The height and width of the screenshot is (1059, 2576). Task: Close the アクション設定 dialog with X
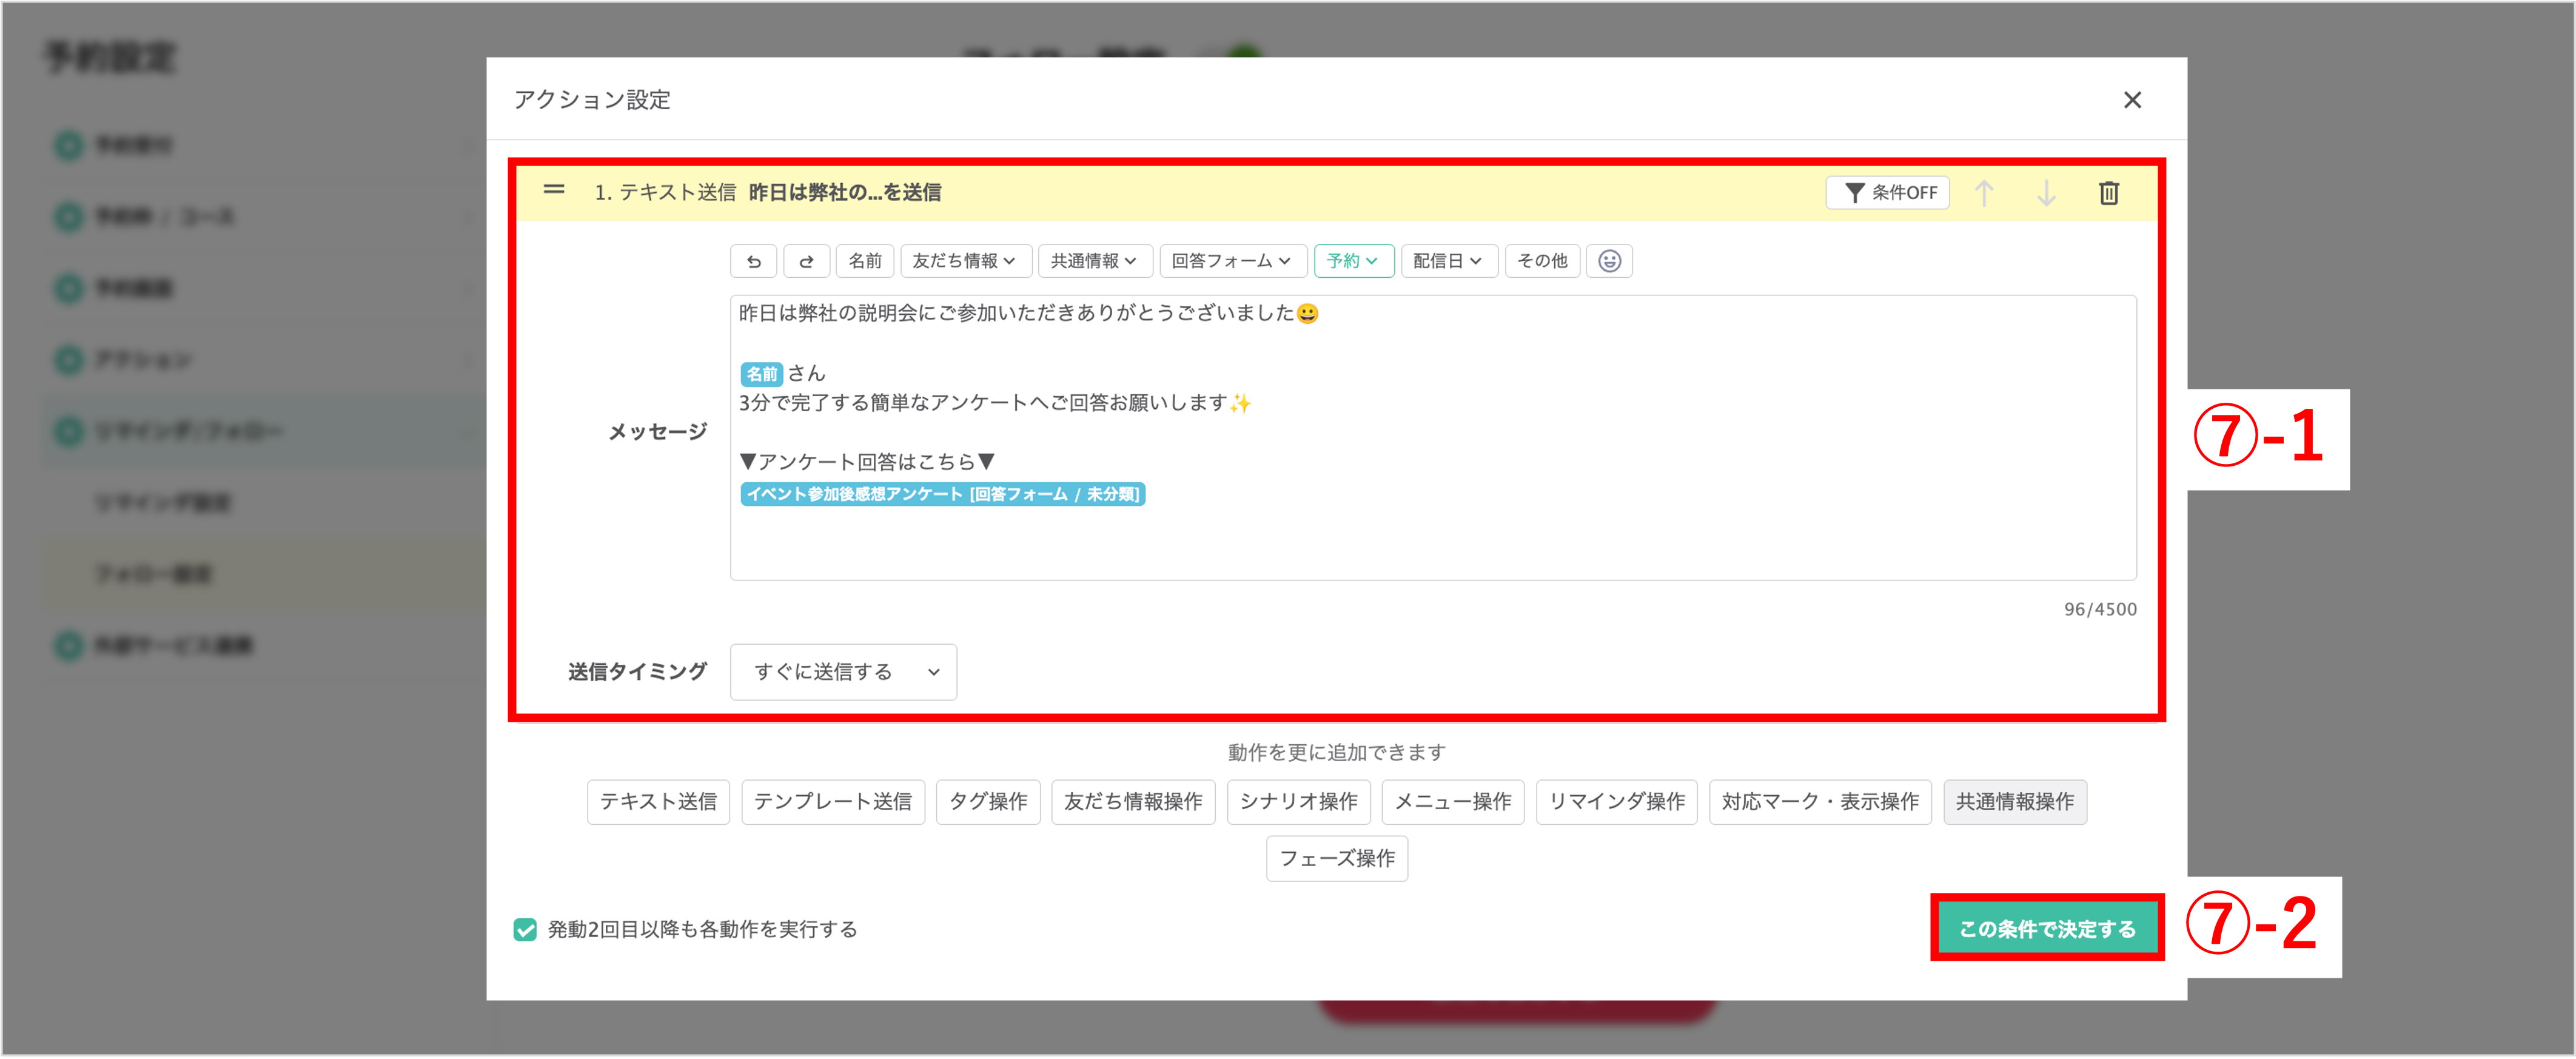click(x=2132, y=100)
